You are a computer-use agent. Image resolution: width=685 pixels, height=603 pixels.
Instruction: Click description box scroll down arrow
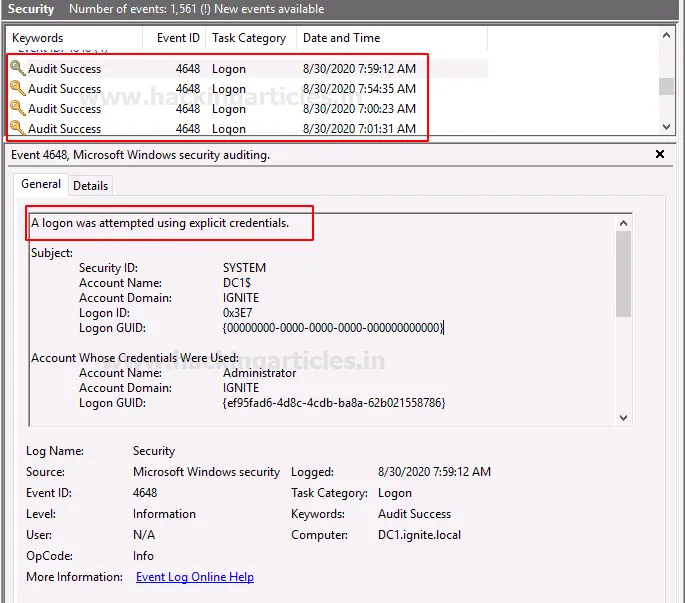click(x=624, y=418)
